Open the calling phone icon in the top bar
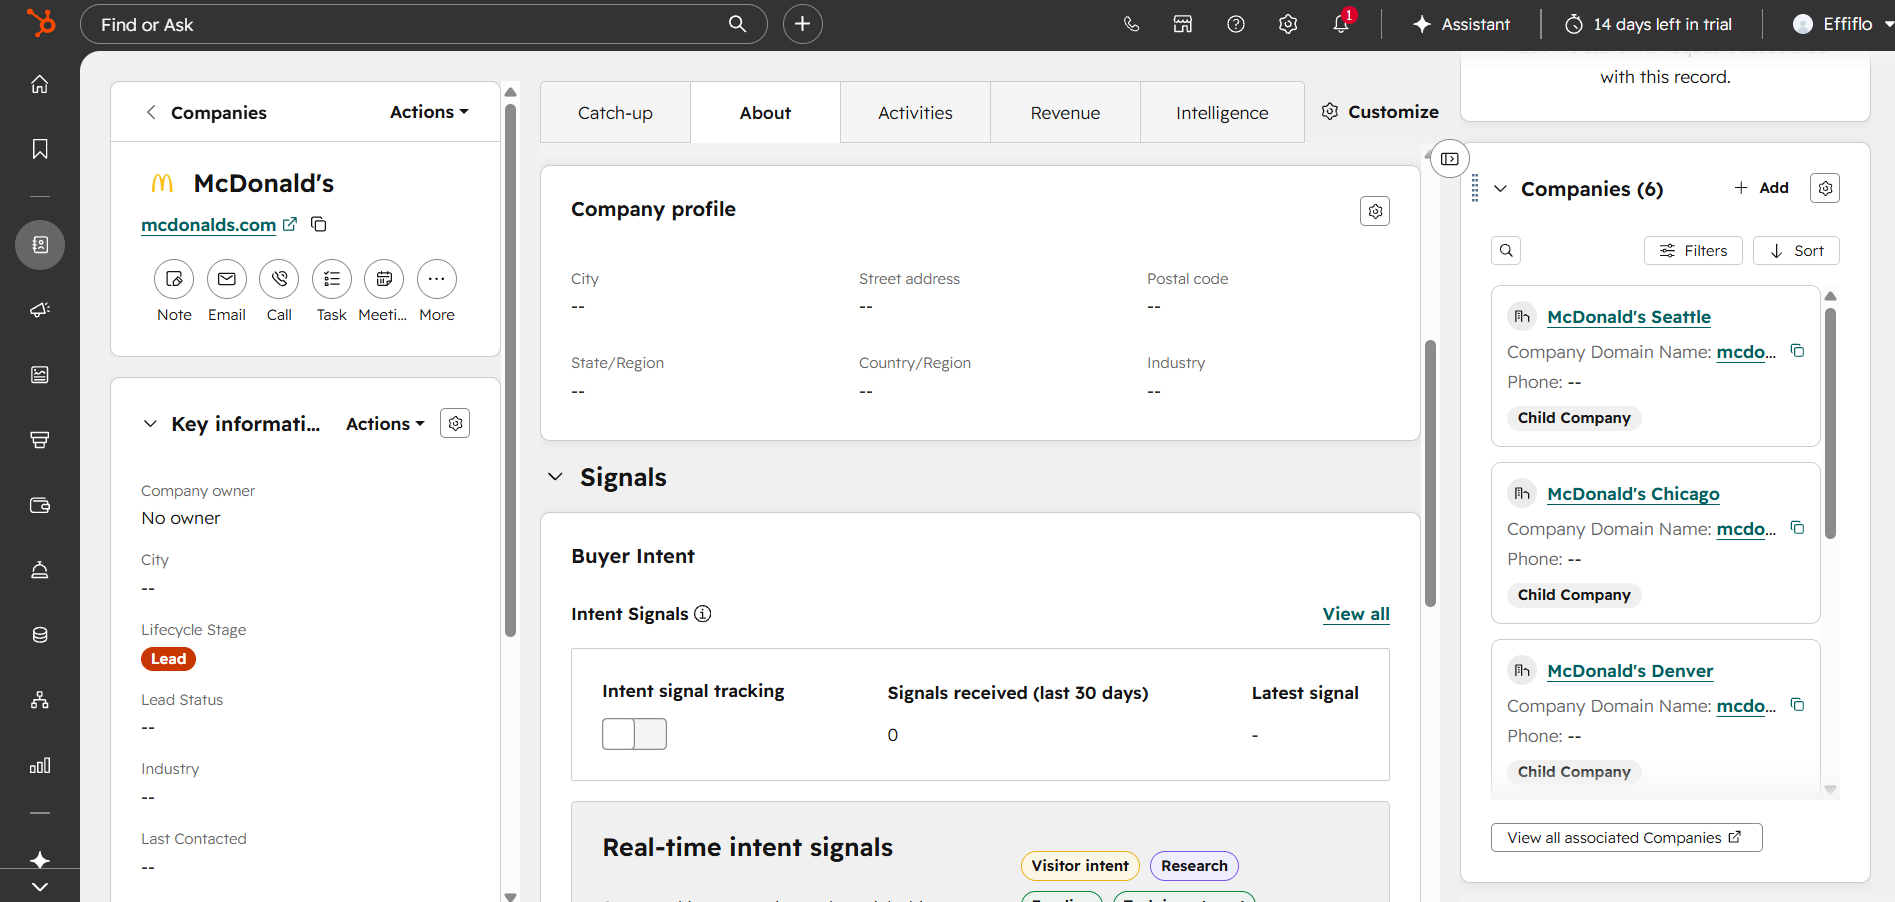Image resolution: width=1895 pixels, height=902 pixels. [x=1131, y=24]
